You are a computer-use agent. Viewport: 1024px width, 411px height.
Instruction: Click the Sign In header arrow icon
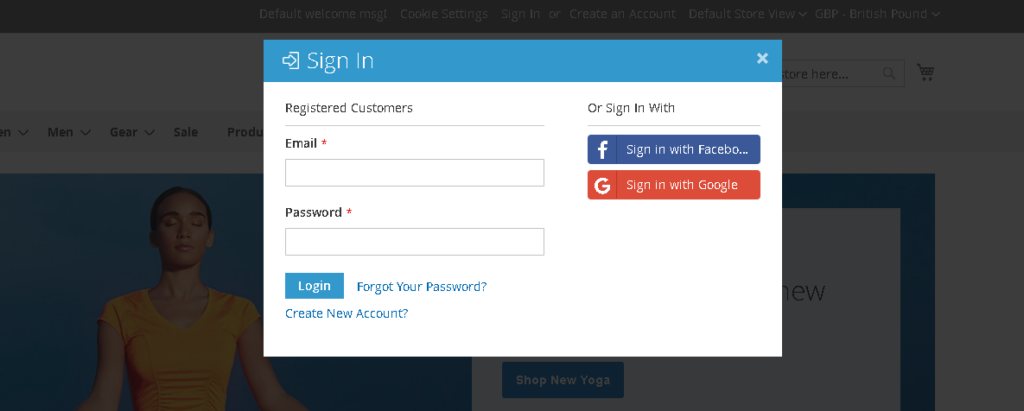tap(291, 61)
